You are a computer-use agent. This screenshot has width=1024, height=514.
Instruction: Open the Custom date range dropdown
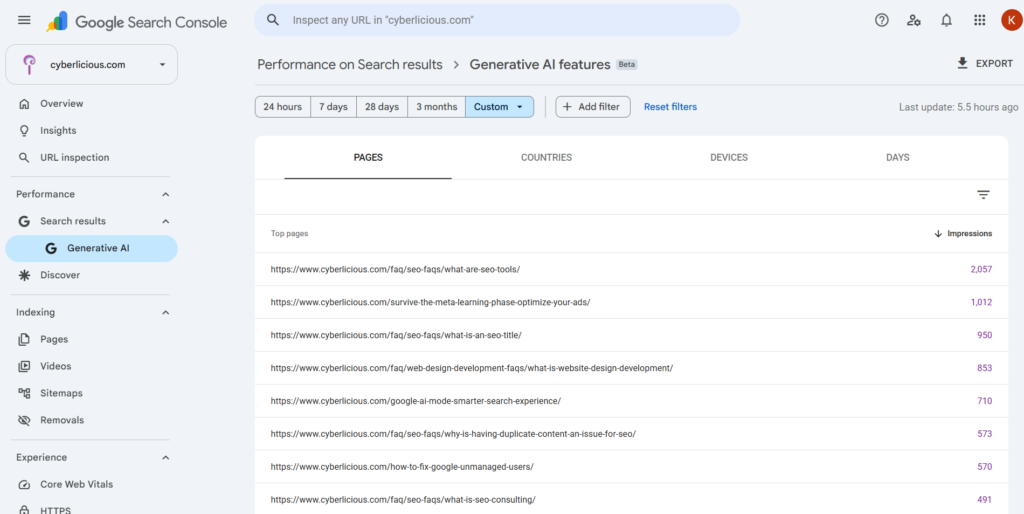click(500, 106)
